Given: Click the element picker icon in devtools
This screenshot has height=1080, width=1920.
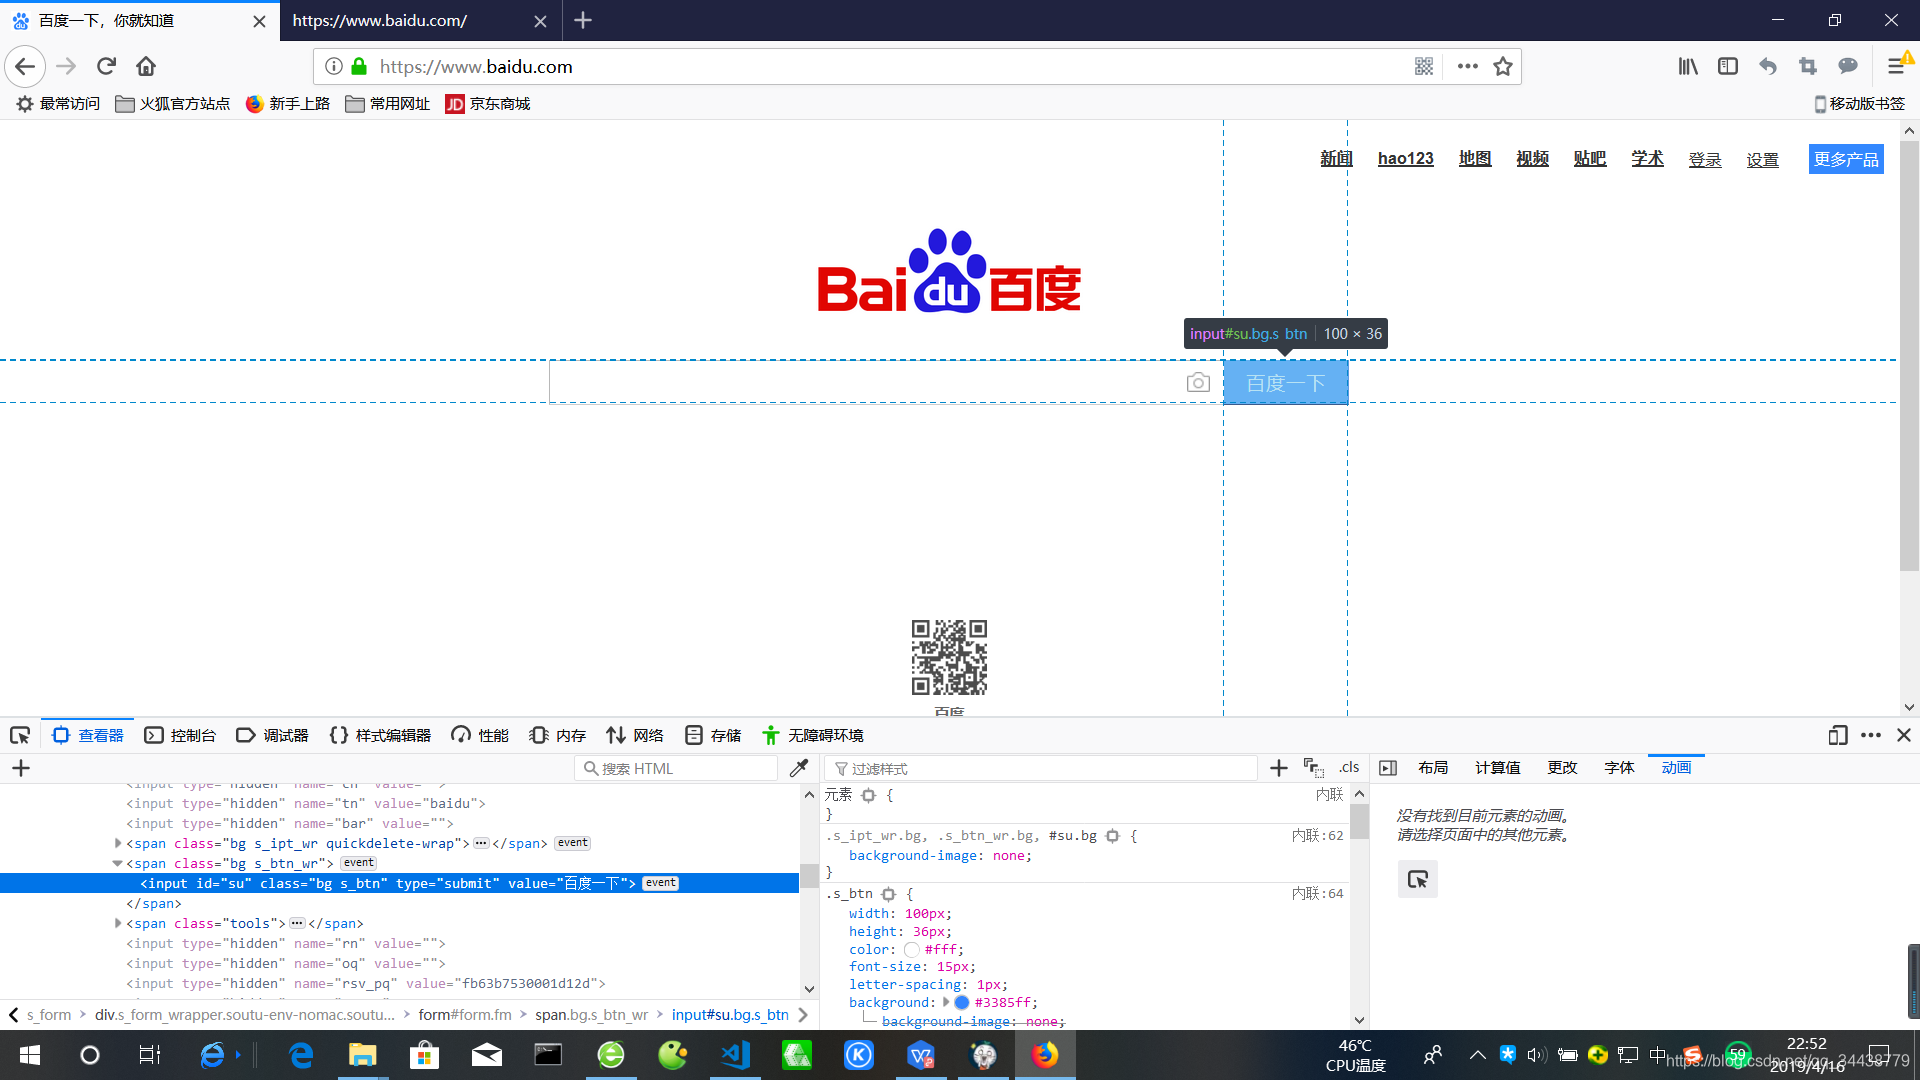Looking at the screenshot, I should [20, 736].
